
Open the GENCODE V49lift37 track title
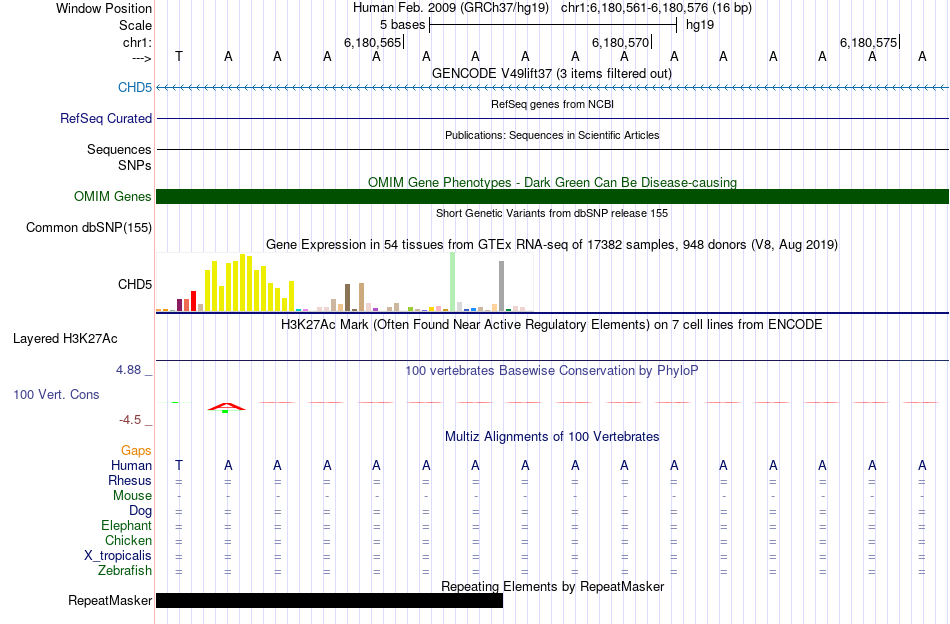point(552,73)
